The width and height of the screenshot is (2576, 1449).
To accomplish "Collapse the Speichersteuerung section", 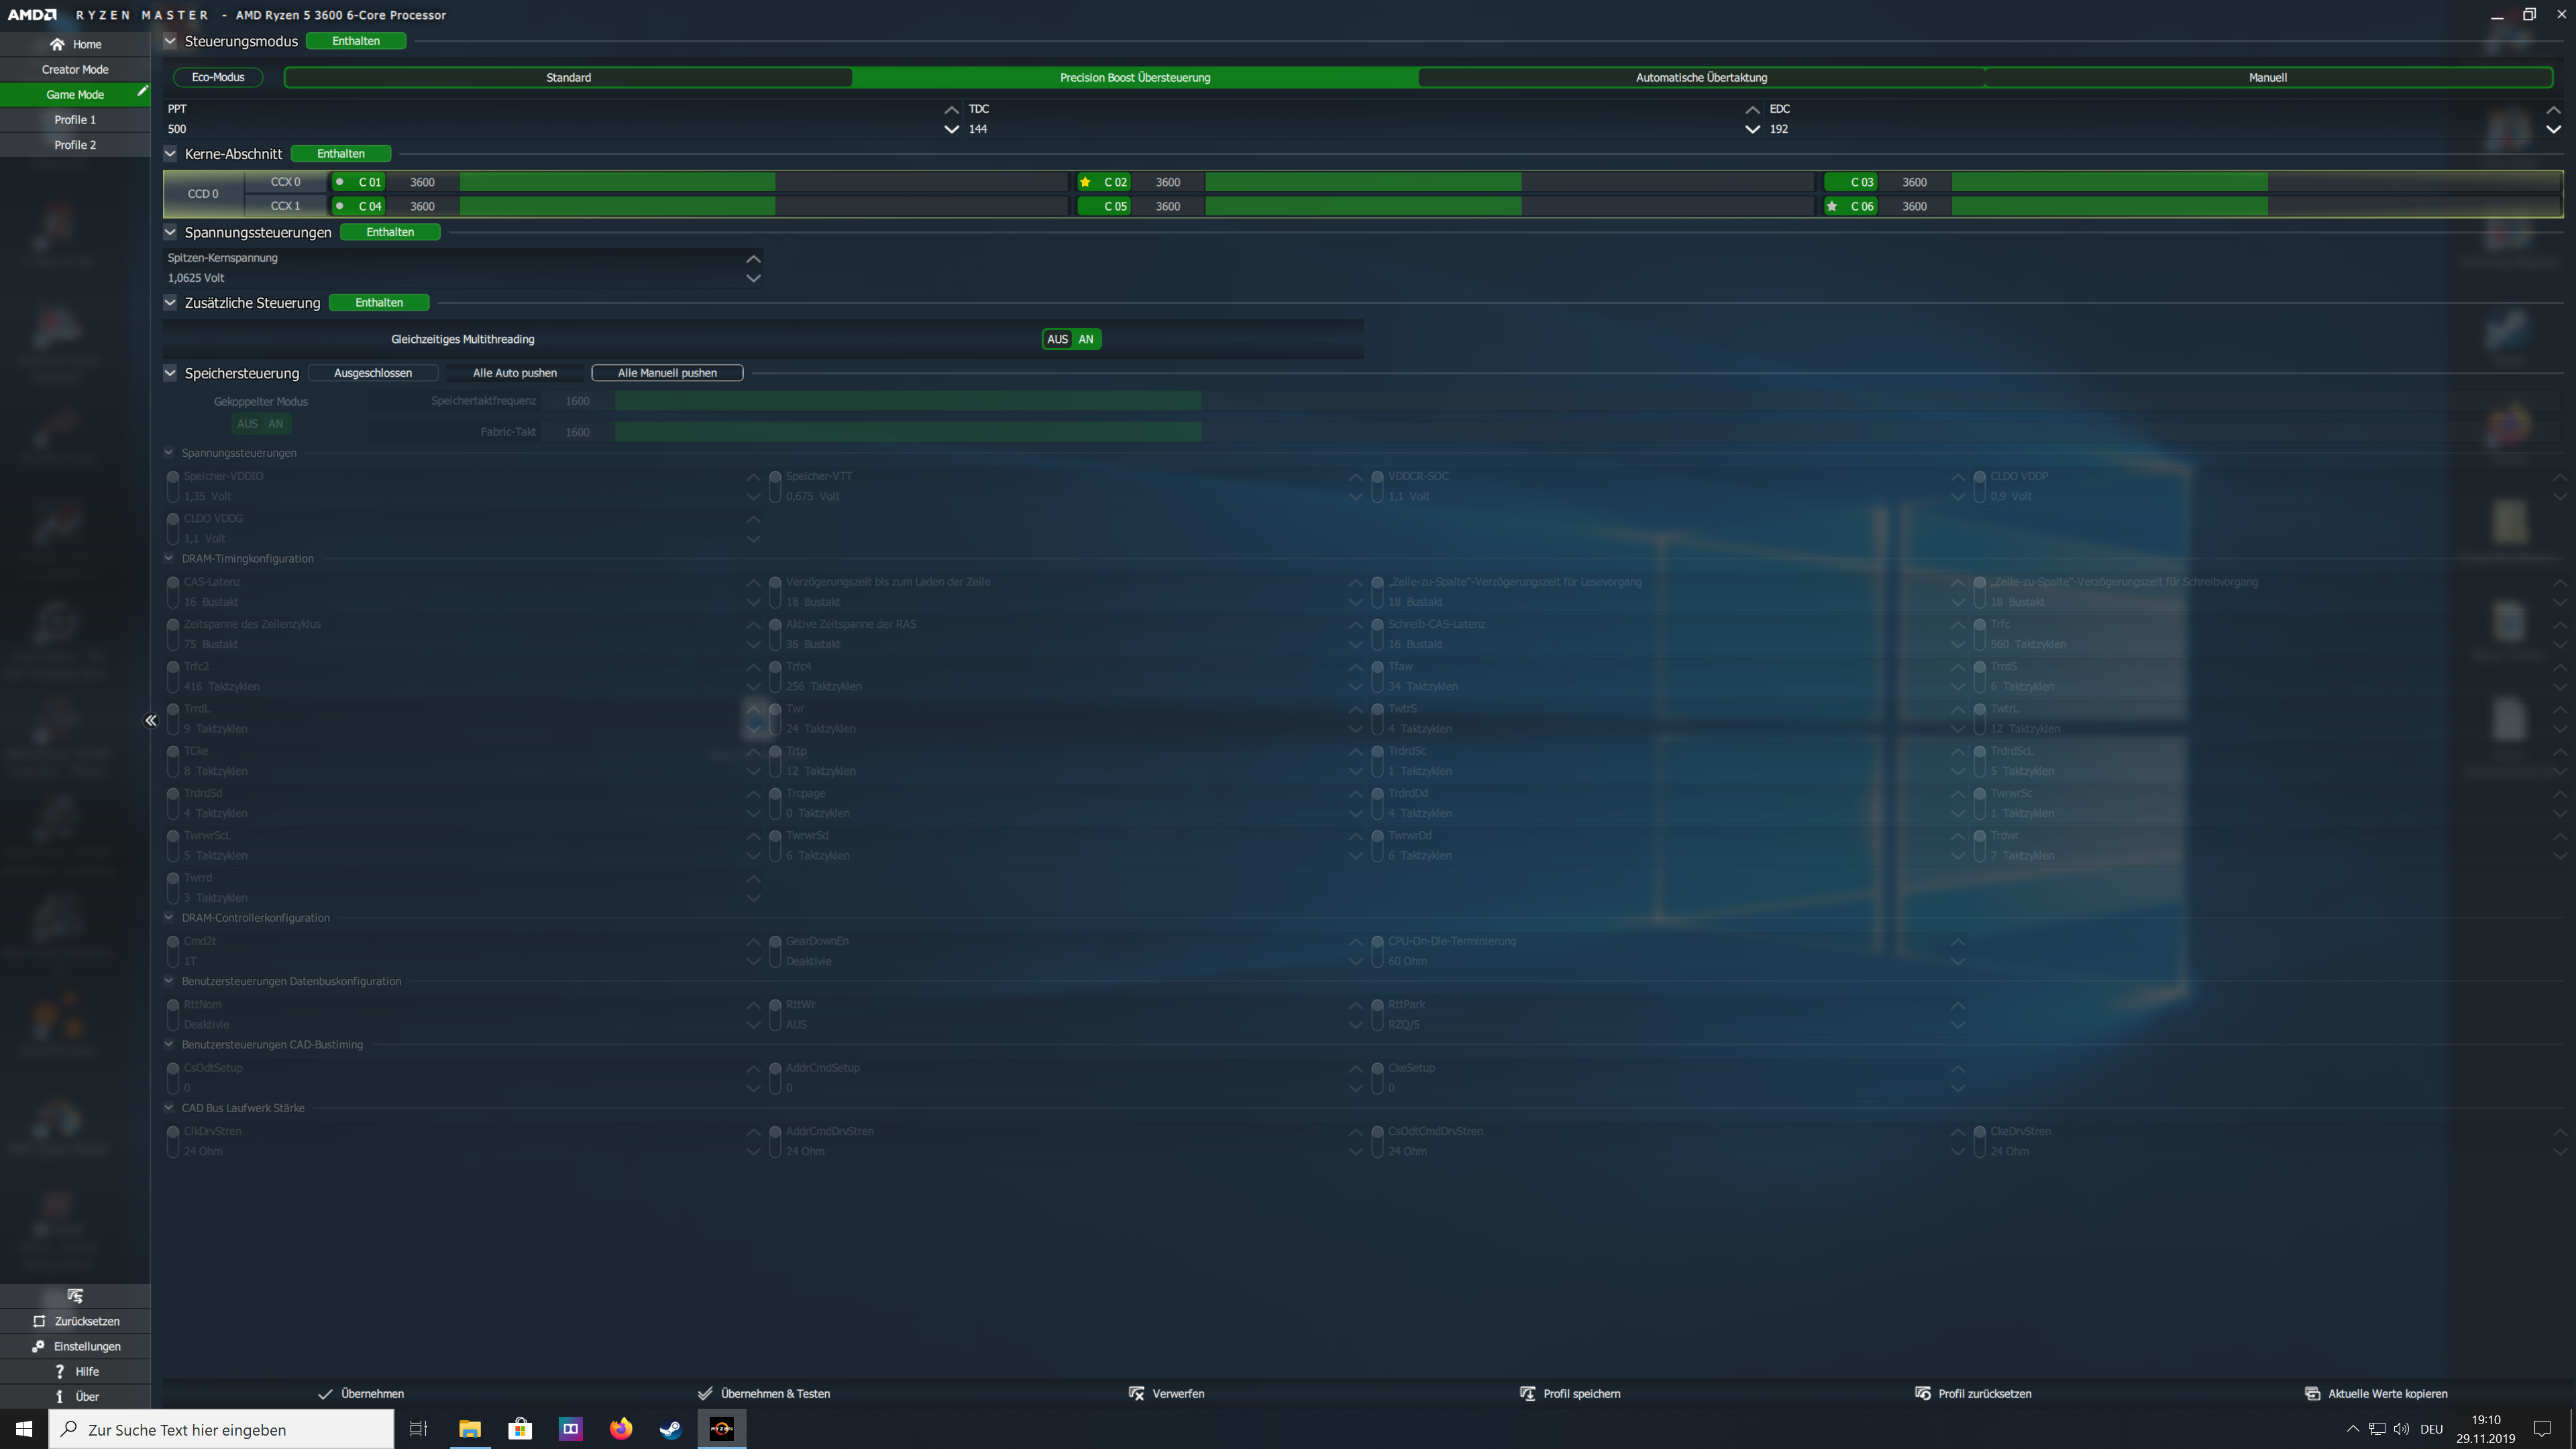I will point(170,373).
